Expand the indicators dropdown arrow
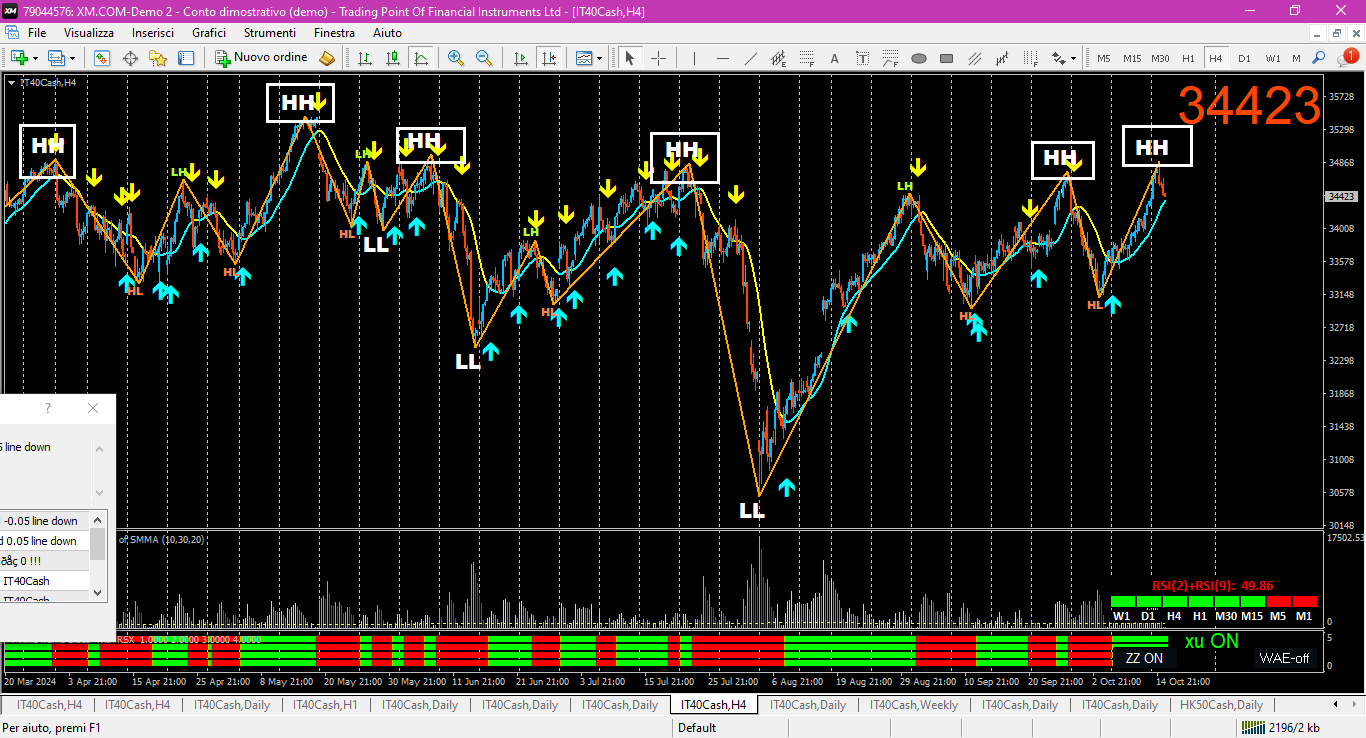The width and height of the screenshot is (1366, 738). coord(599,58)
